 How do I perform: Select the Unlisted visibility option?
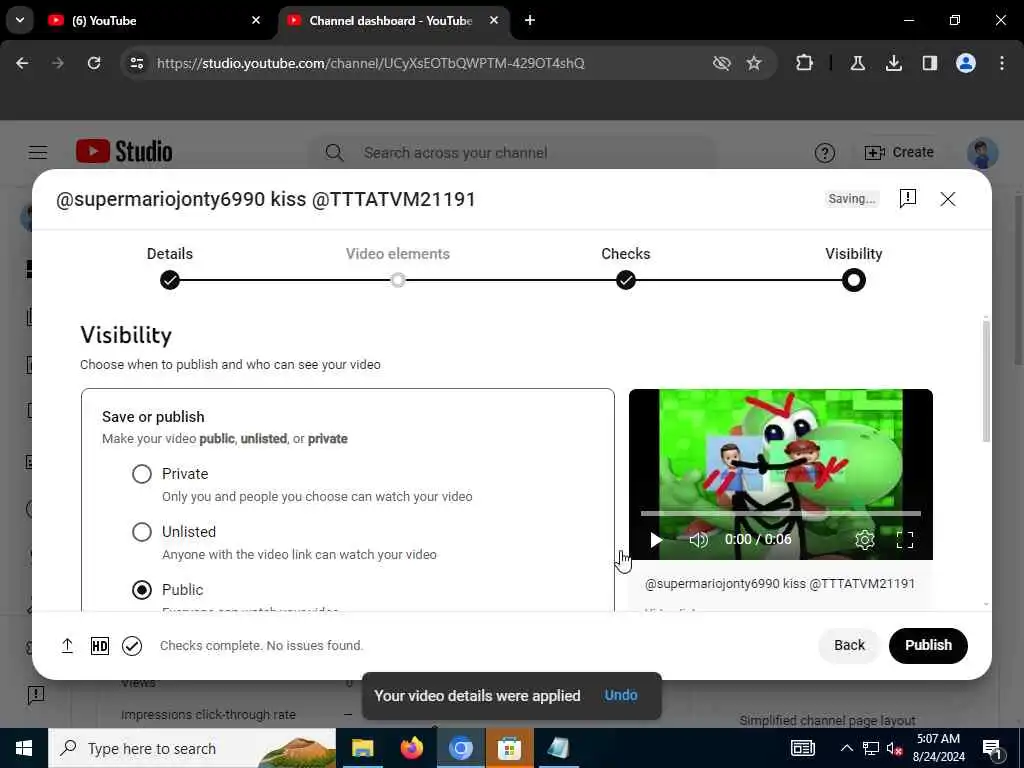142,532
